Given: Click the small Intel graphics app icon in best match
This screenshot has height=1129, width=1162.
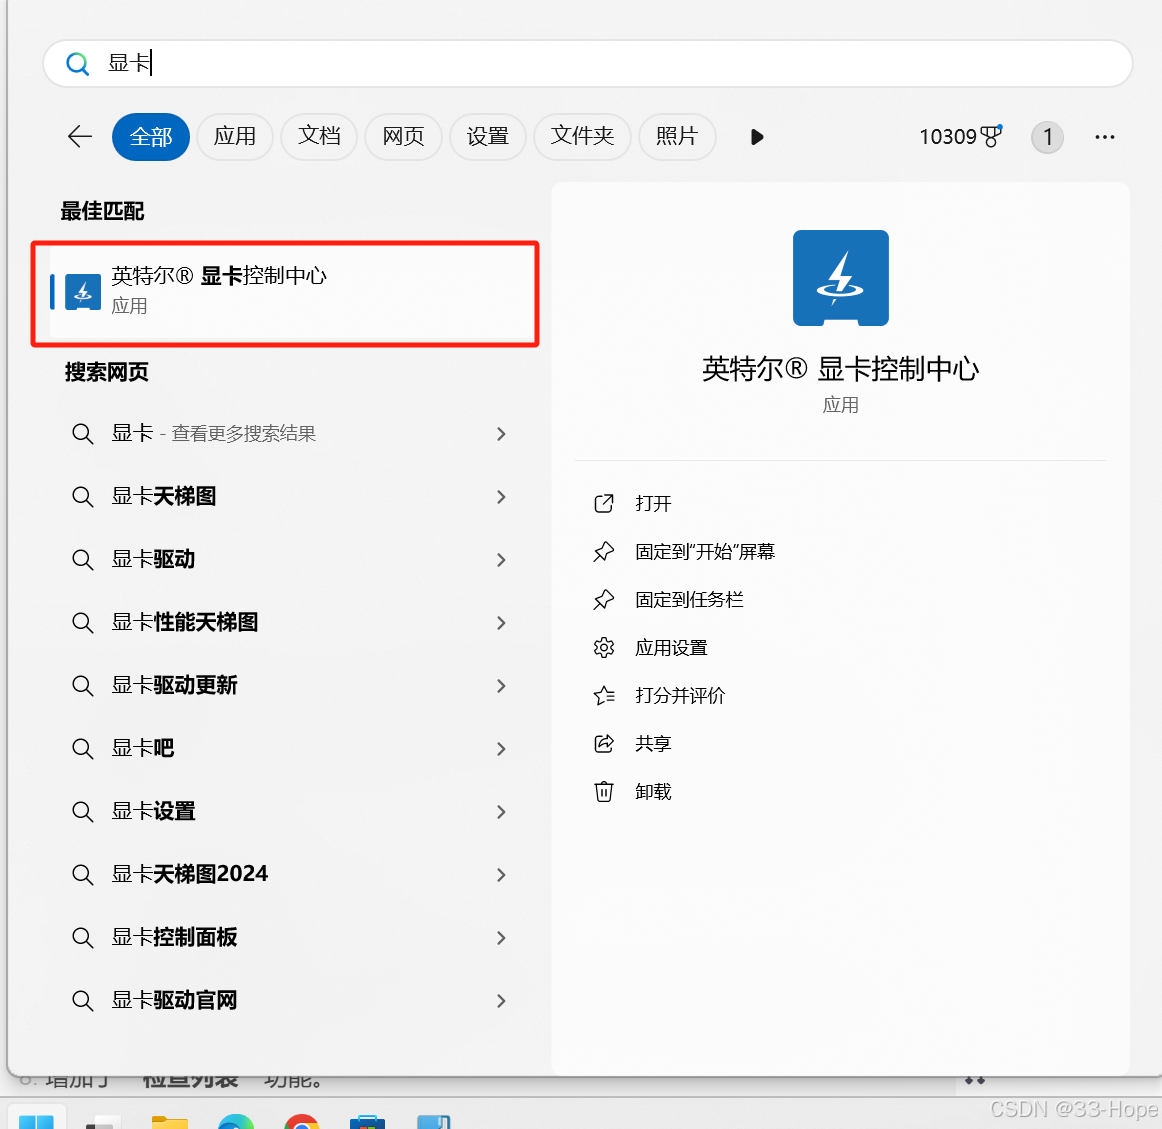Looking at the screenshot, I should (83, 292).
